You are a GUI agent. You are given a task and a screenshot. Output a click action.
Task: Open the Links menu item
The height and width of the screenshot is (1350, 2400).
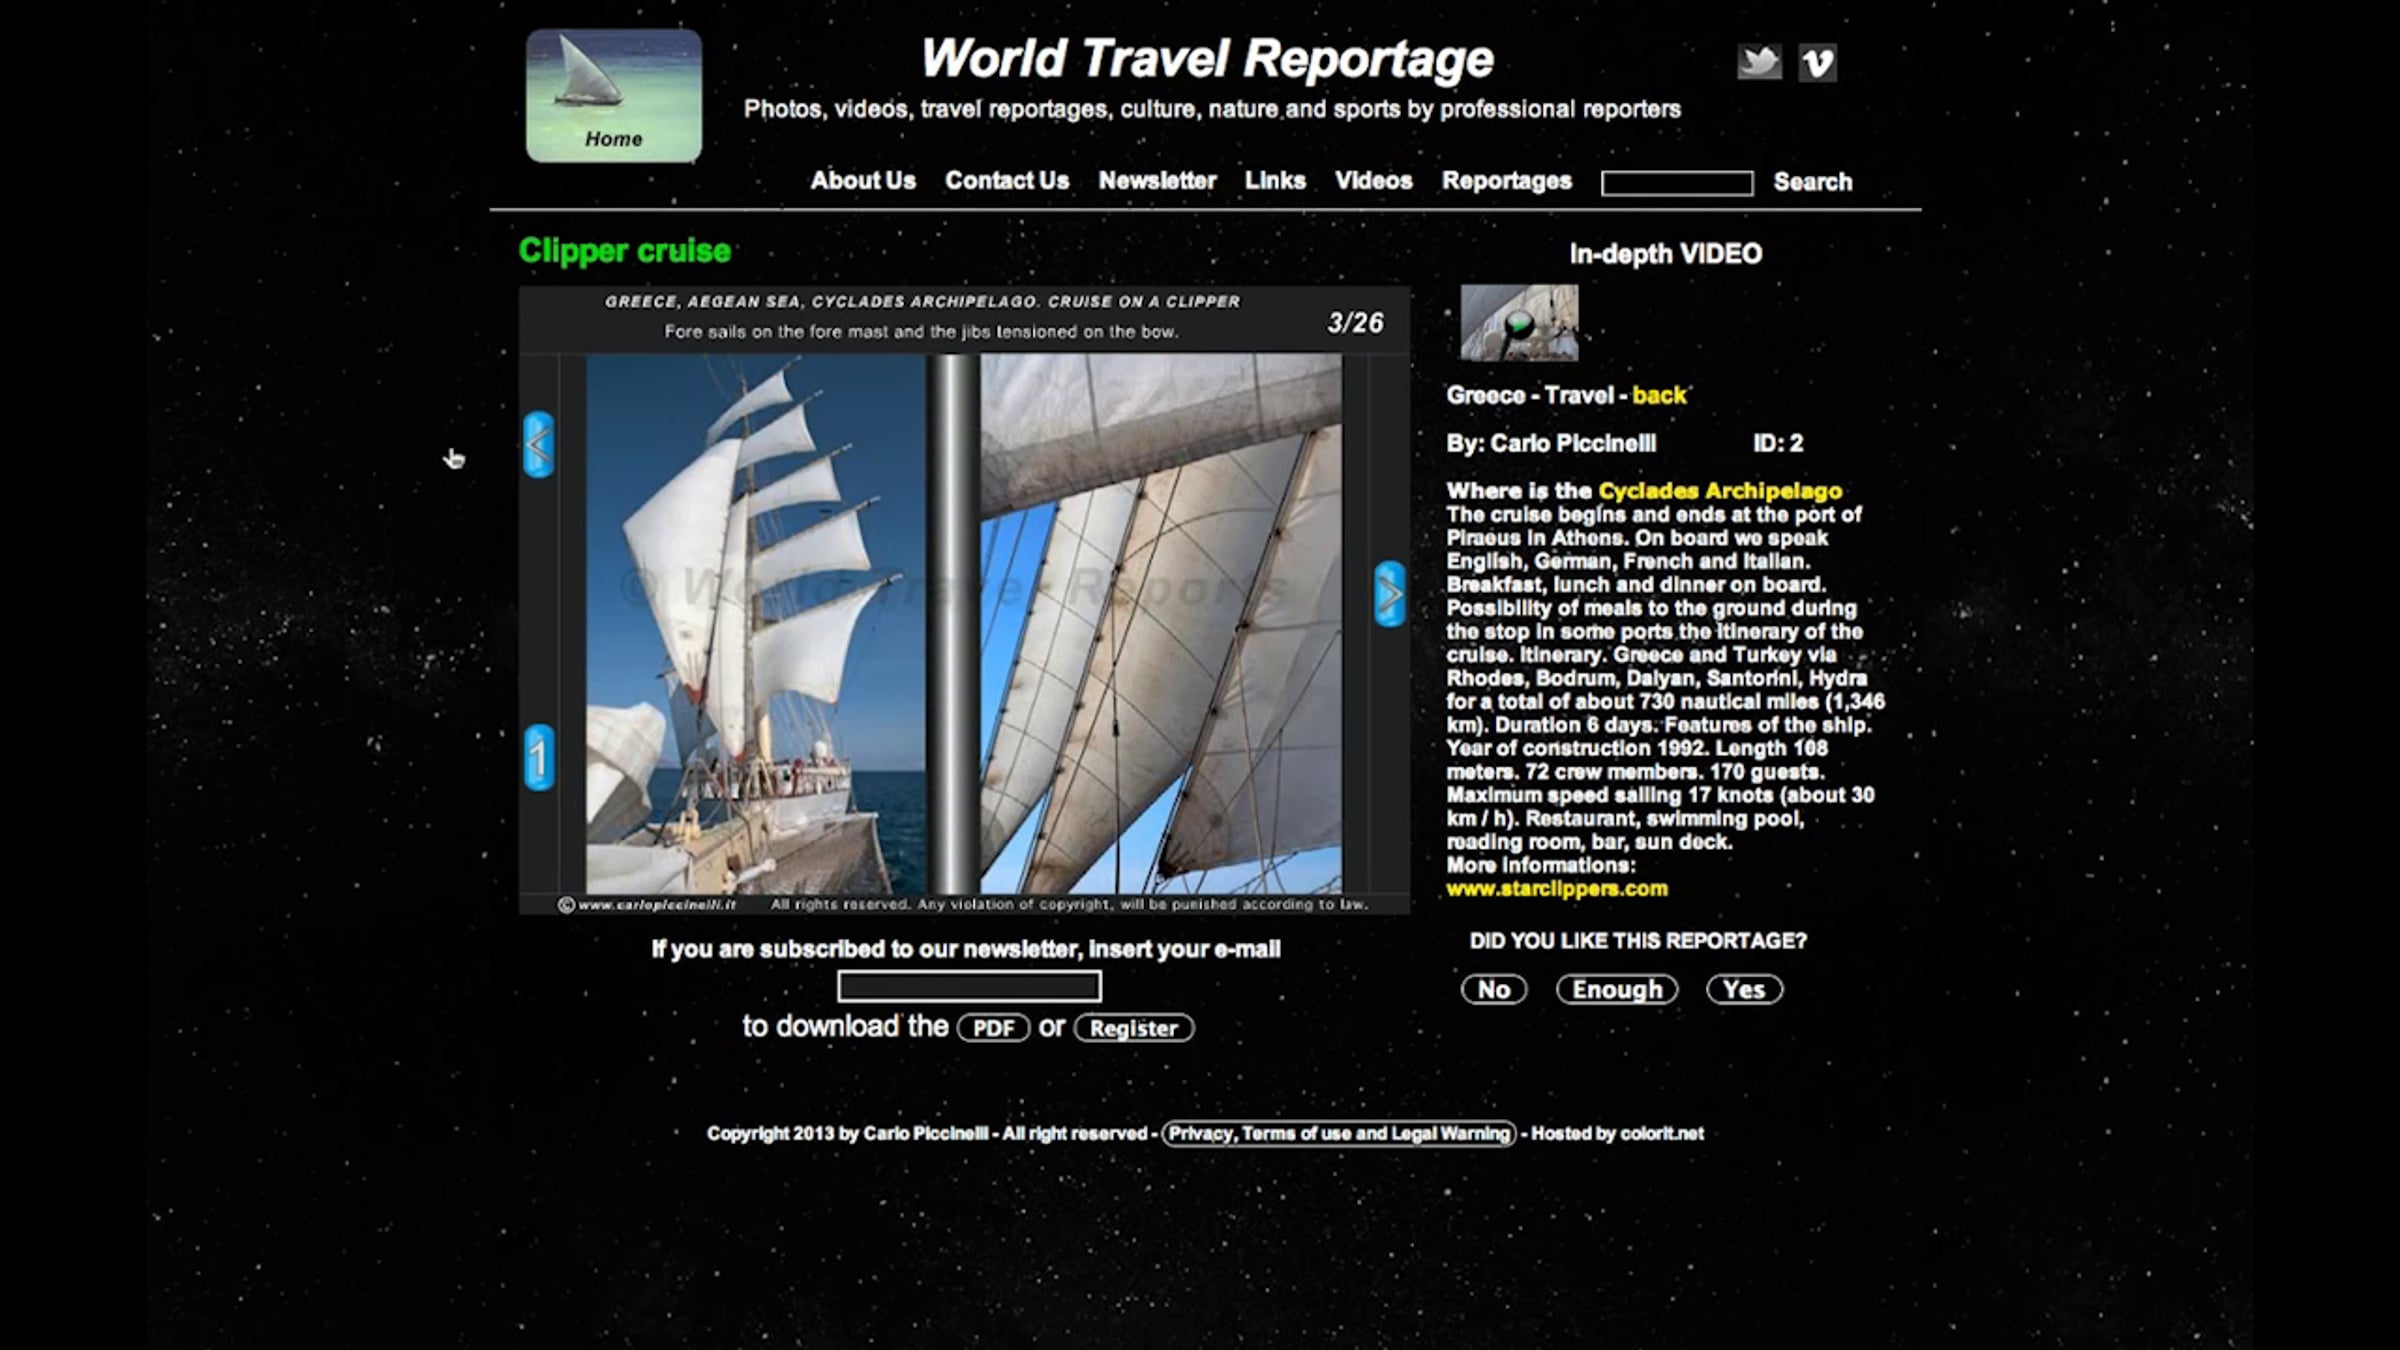point(1275,181)
